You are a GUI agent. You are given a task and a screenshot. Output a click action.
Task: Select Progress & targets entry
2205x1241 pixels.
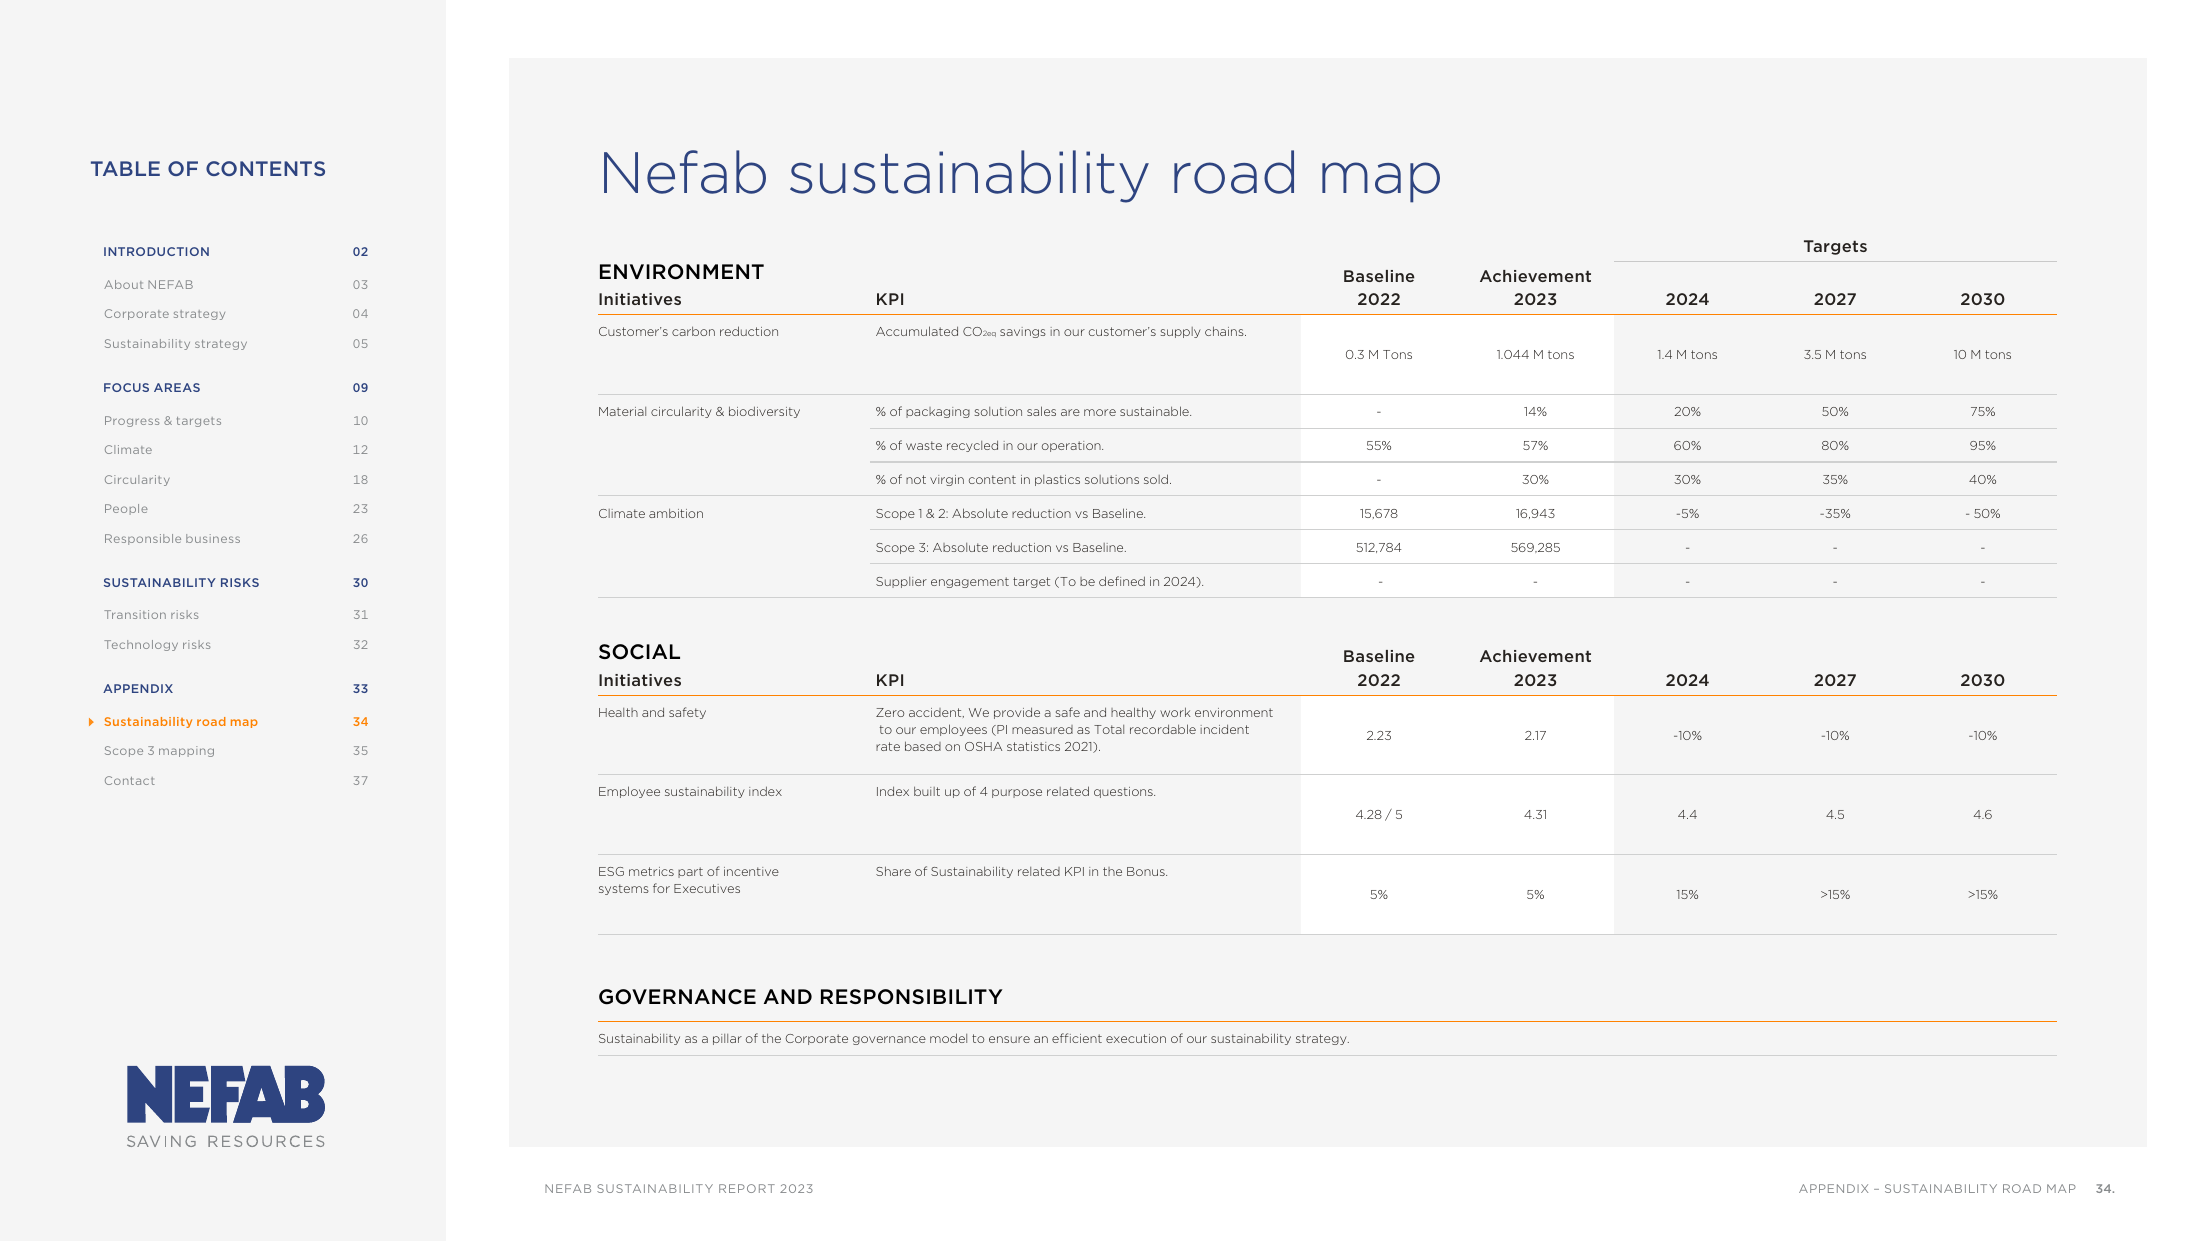point(163,421)
